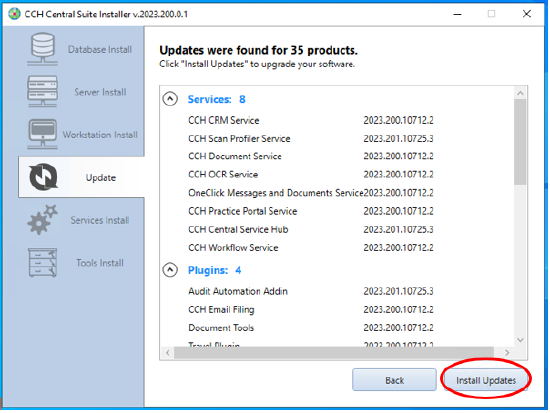Select CCH Document Service row

tap(311, 156)
